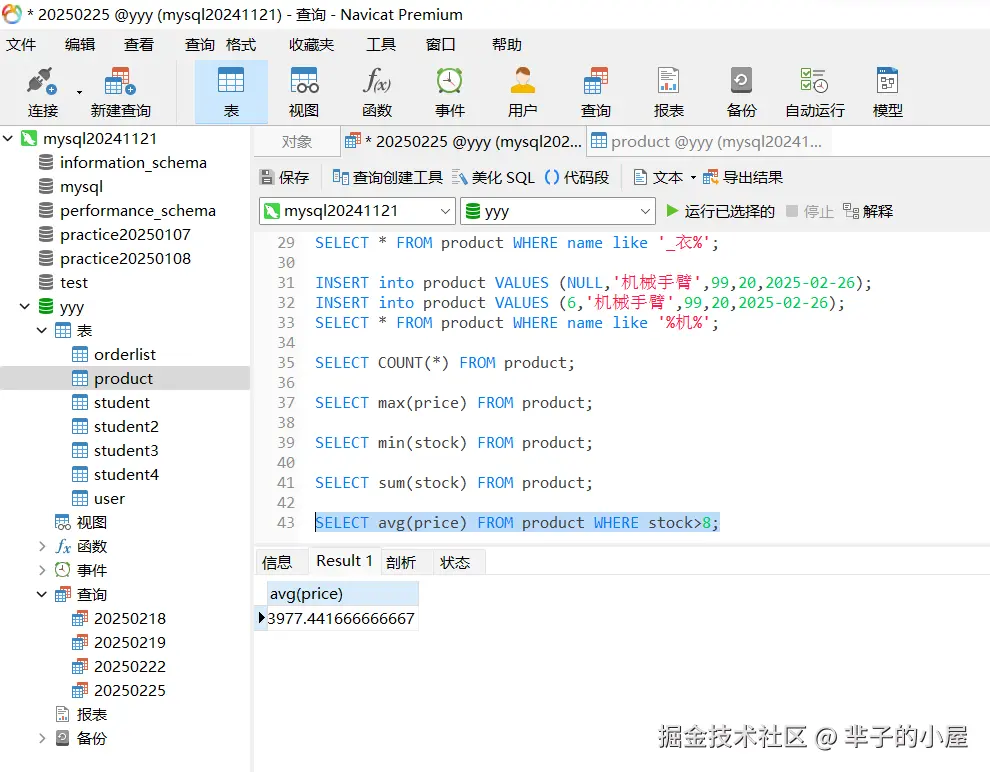
Task: Select the saved query 20250225
Action: click(x=129, y=691)
